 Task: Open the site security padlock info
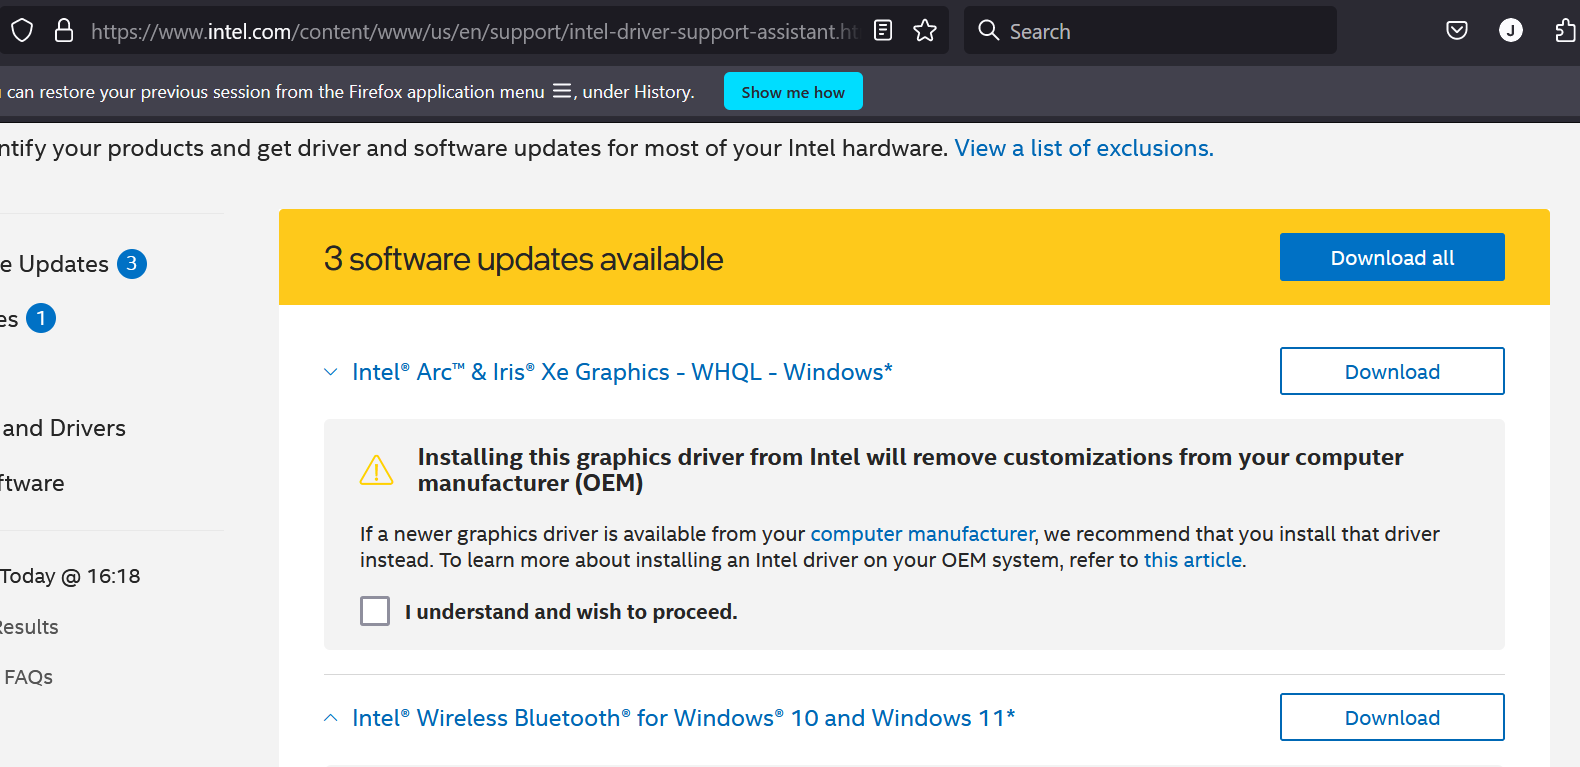tap(64, 31)
